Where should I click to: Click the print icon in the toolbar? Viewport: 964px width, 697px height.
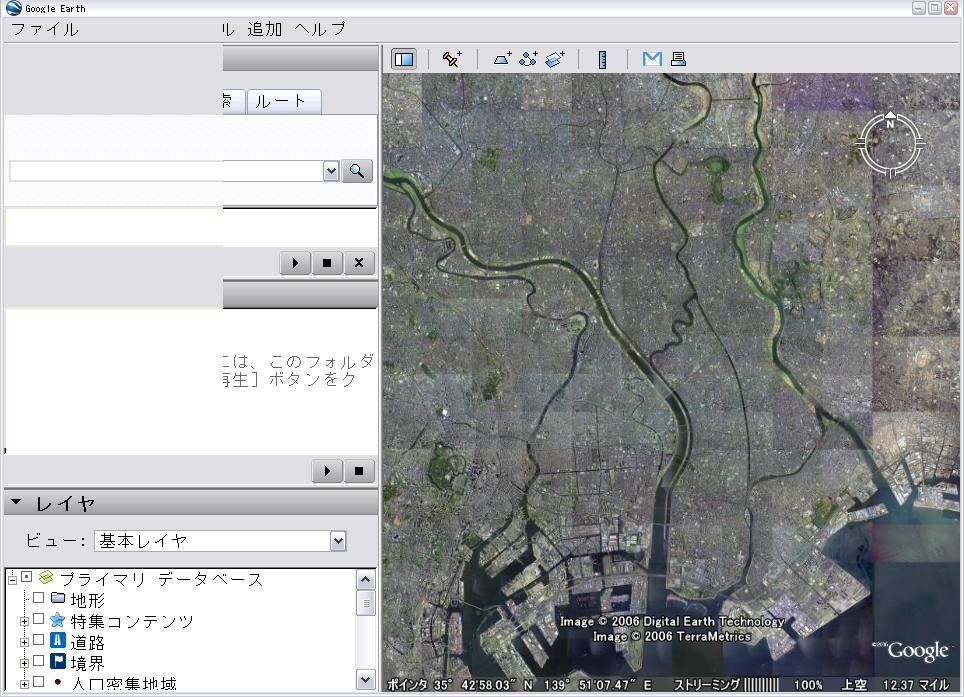coord(678,59)
